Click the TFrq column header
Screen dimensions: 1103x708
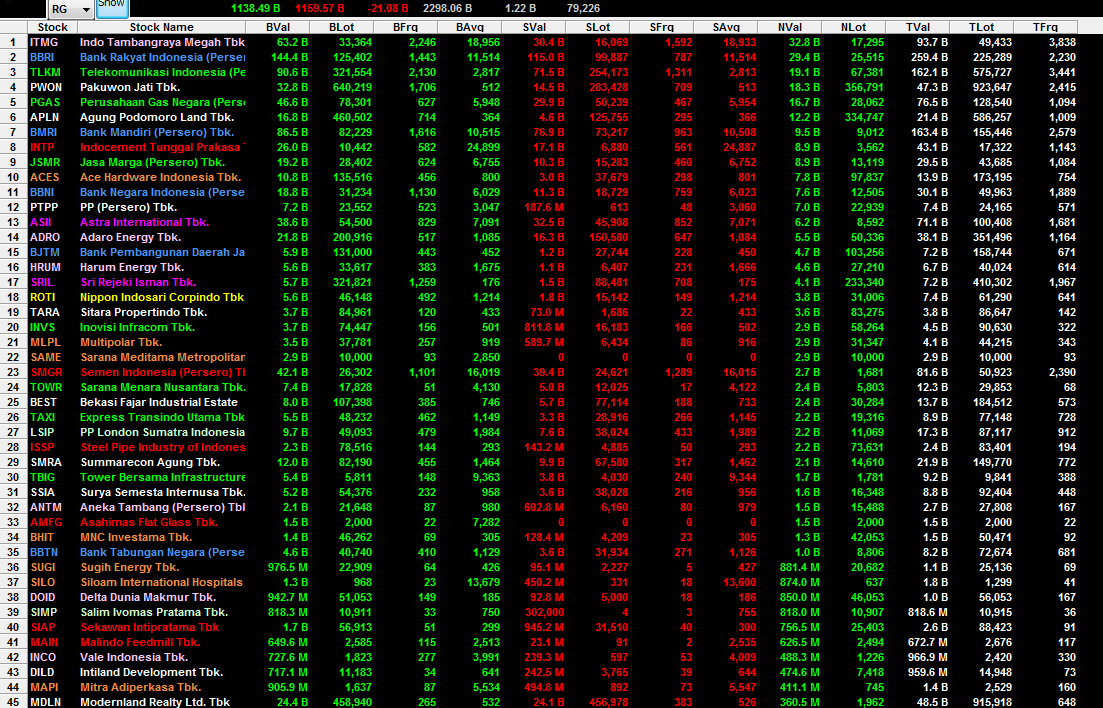pyautogui.click(x=1045, y=27)
